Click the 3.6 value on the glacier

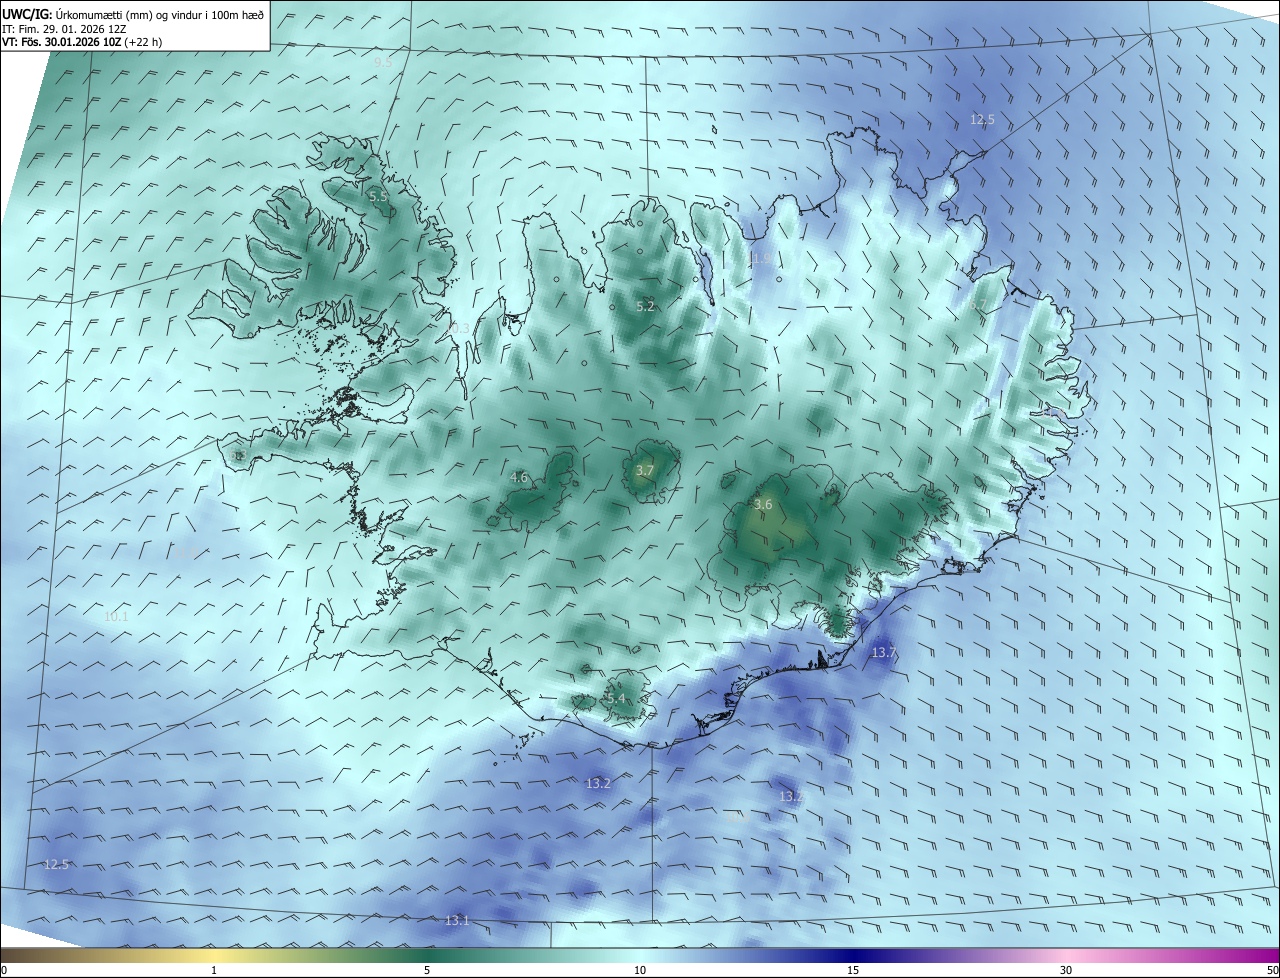[763, 505]
